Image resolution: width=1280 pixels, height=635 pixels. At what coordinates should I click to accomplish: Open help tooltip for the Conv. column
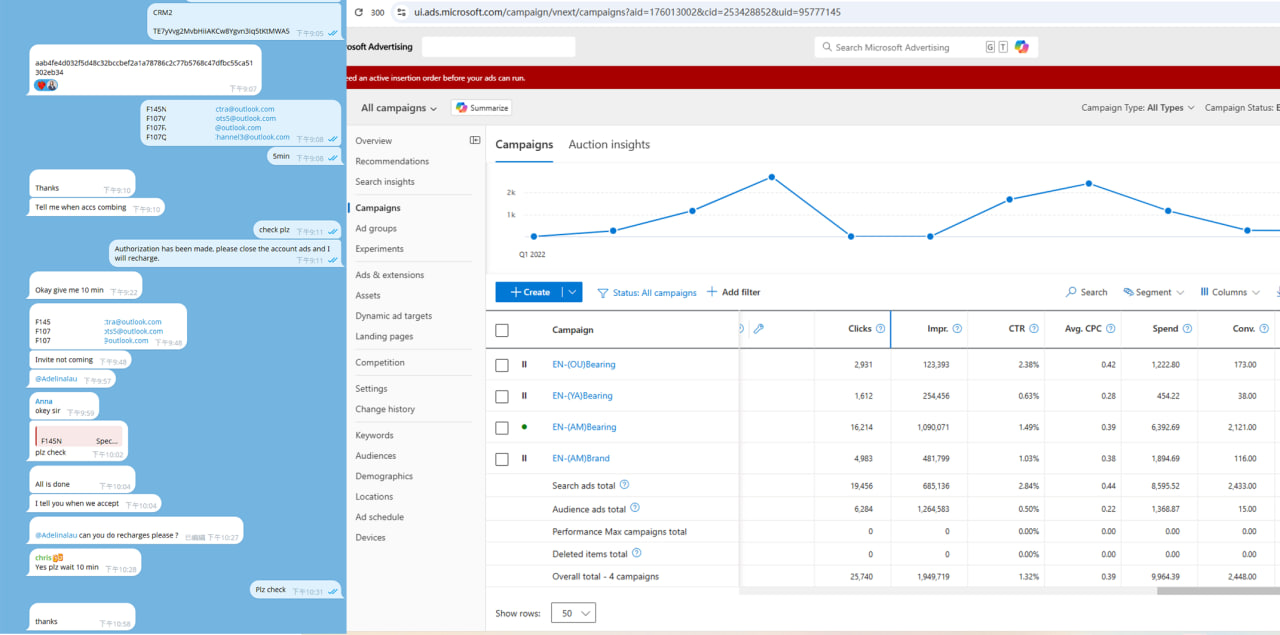pyautogui.click(x=1264, y=328)
